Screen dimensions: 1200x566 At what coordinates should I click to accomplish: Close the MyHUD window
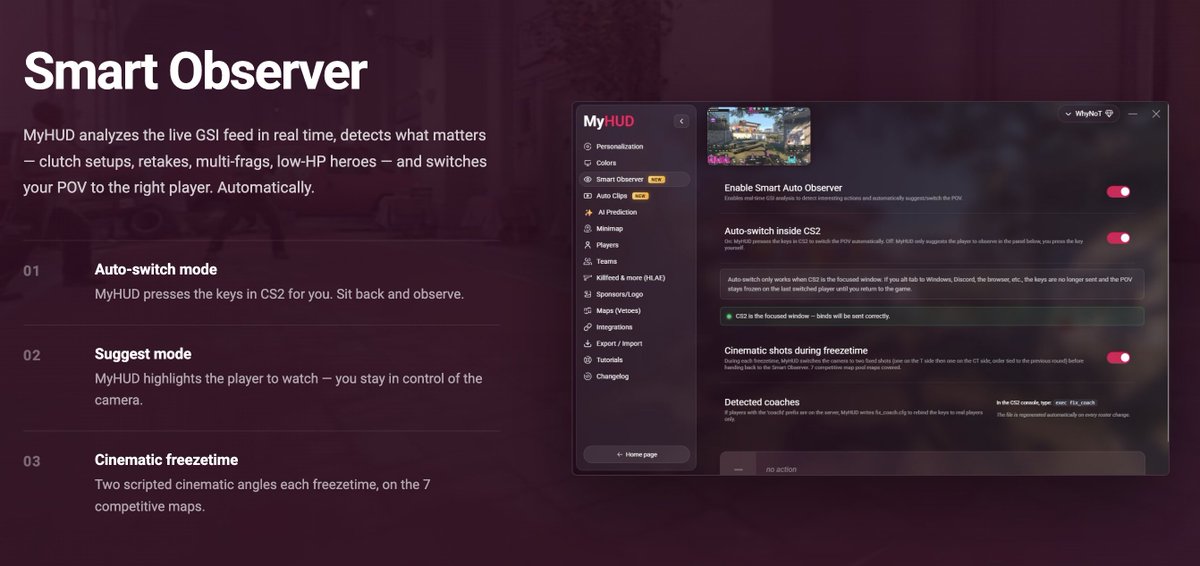(x=1156, y=114)
